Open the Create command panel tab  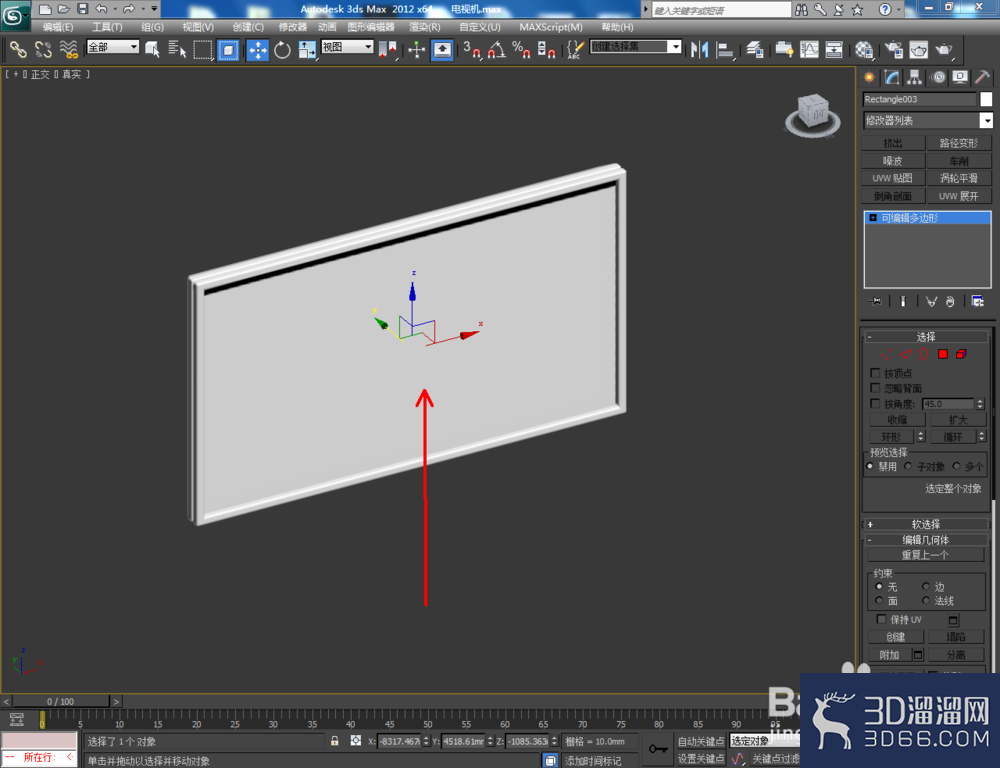[869, 77]
